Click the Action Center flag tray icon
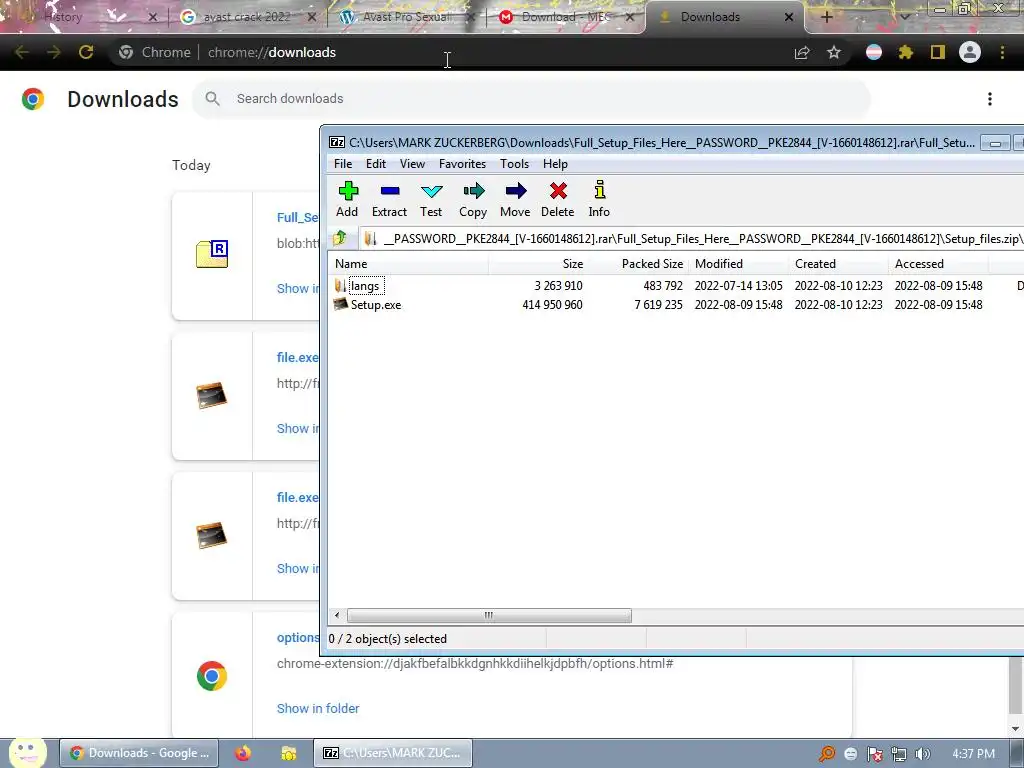This screenshot has height=768, width=1024. pos(874,754)
